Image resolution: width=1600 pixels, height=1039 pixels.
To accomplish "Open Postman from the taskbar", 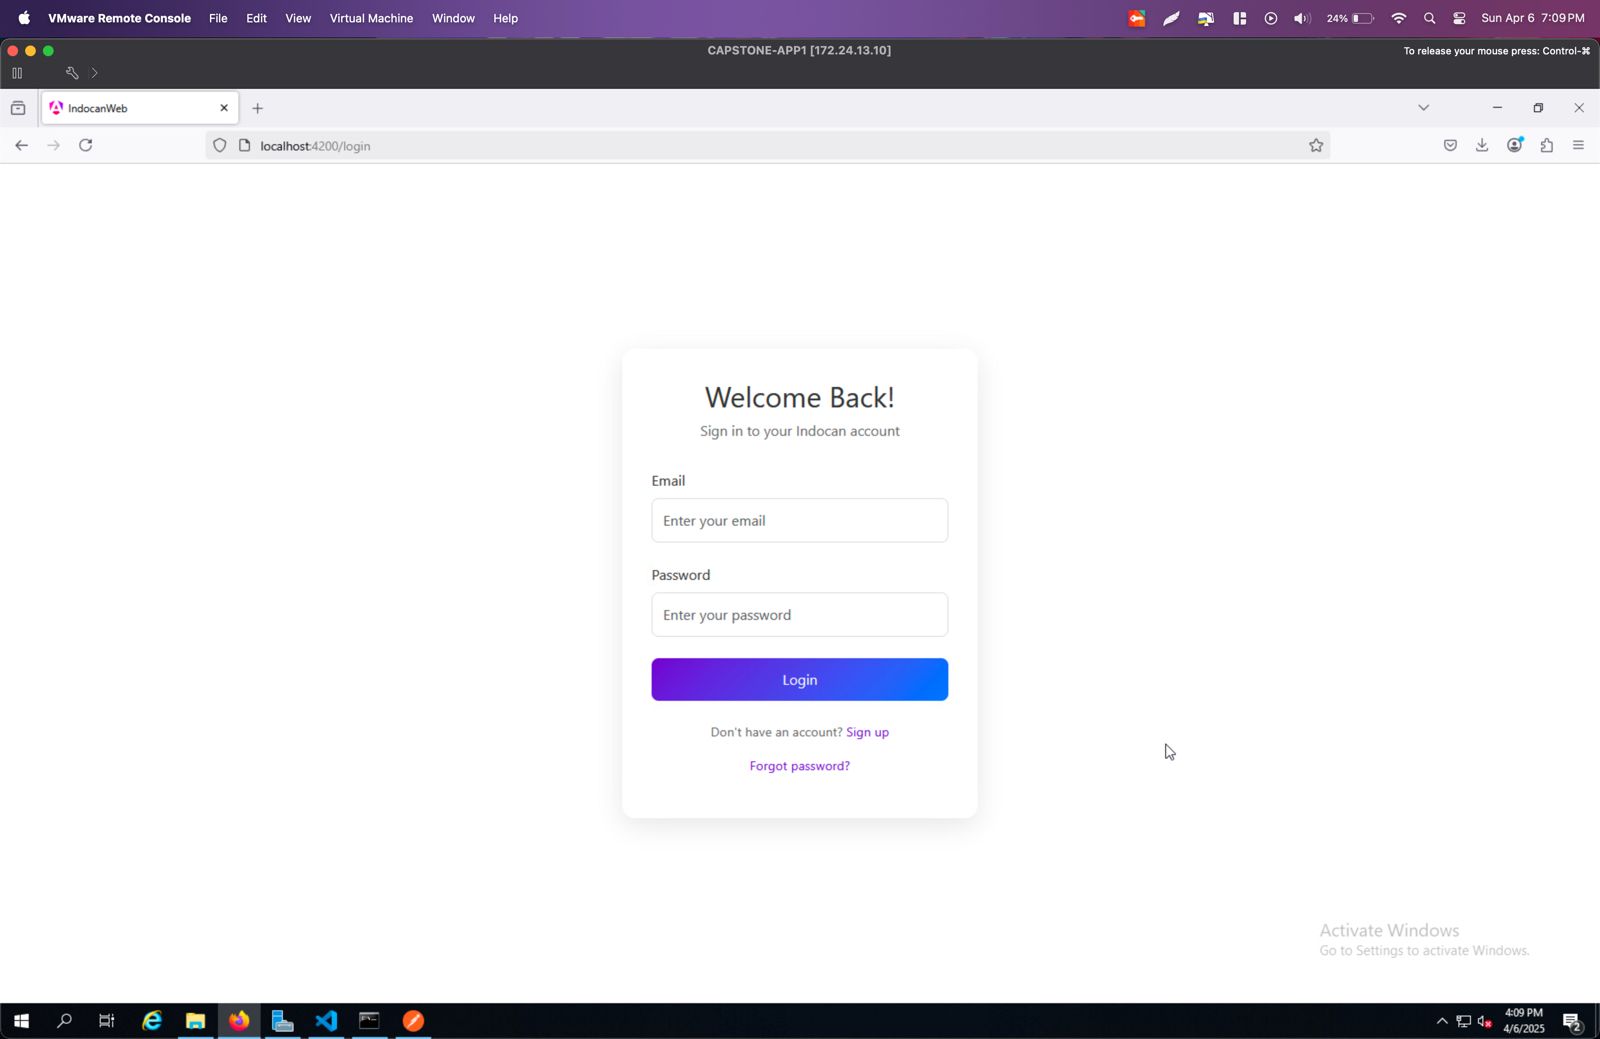I will click(413, 1021).
